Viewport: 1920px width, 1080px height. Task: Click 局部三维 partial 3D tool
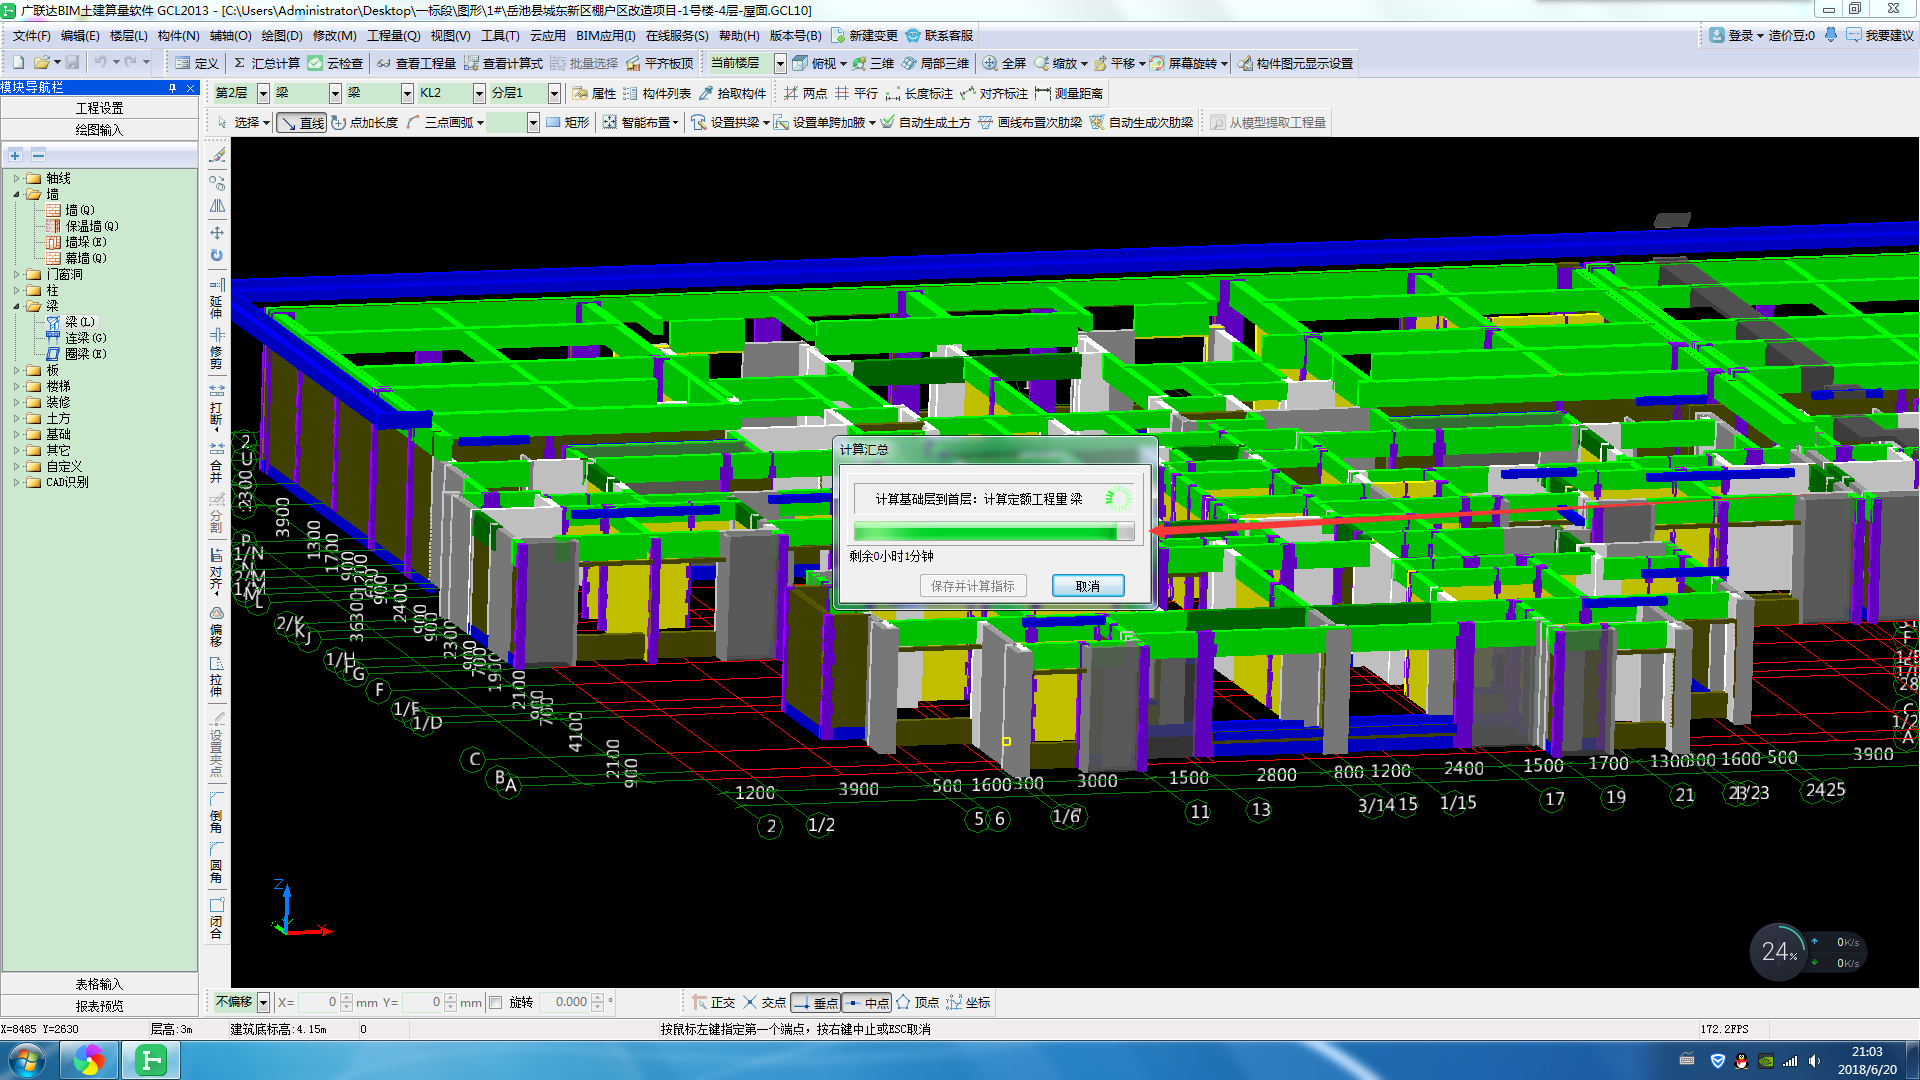pos(935,63)
